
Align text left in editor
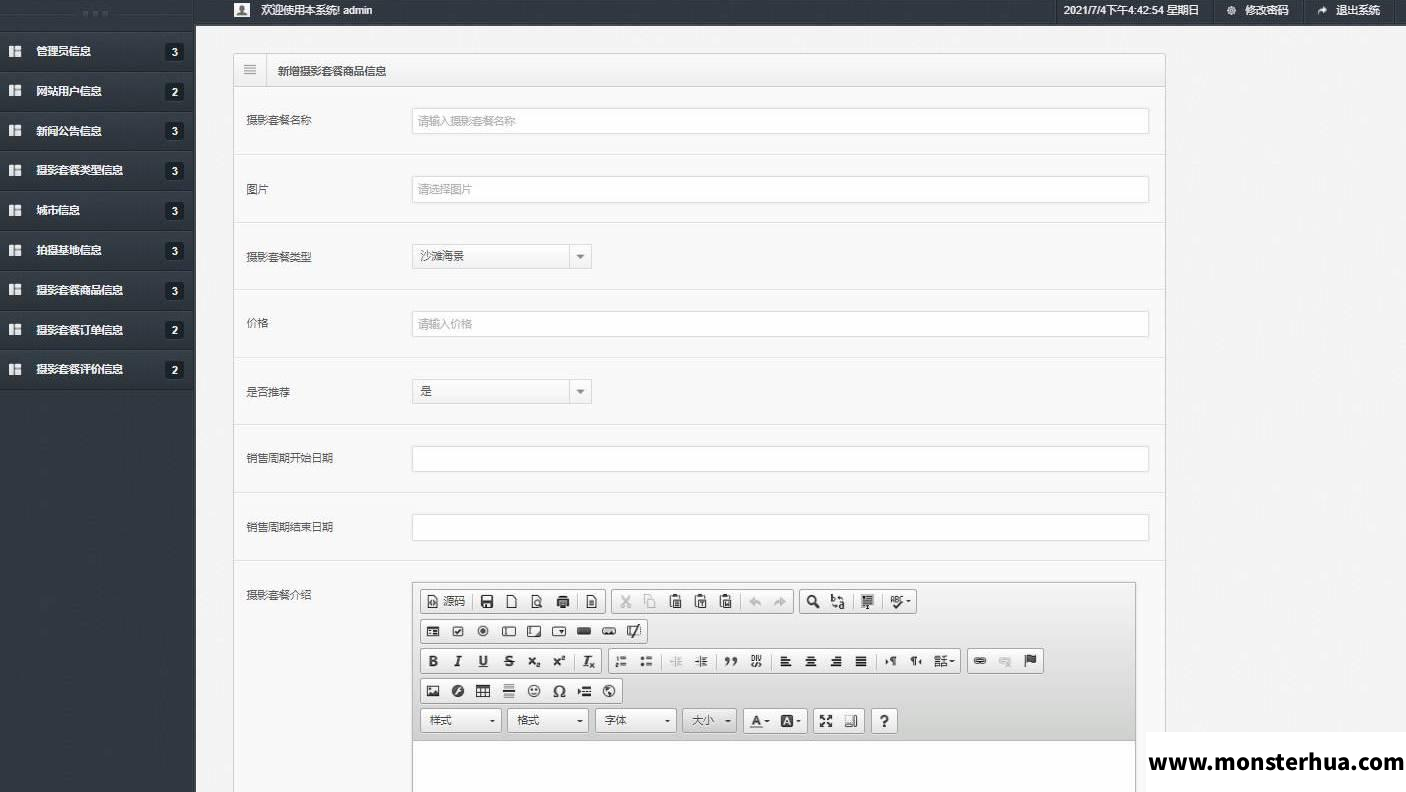point(786,661)
